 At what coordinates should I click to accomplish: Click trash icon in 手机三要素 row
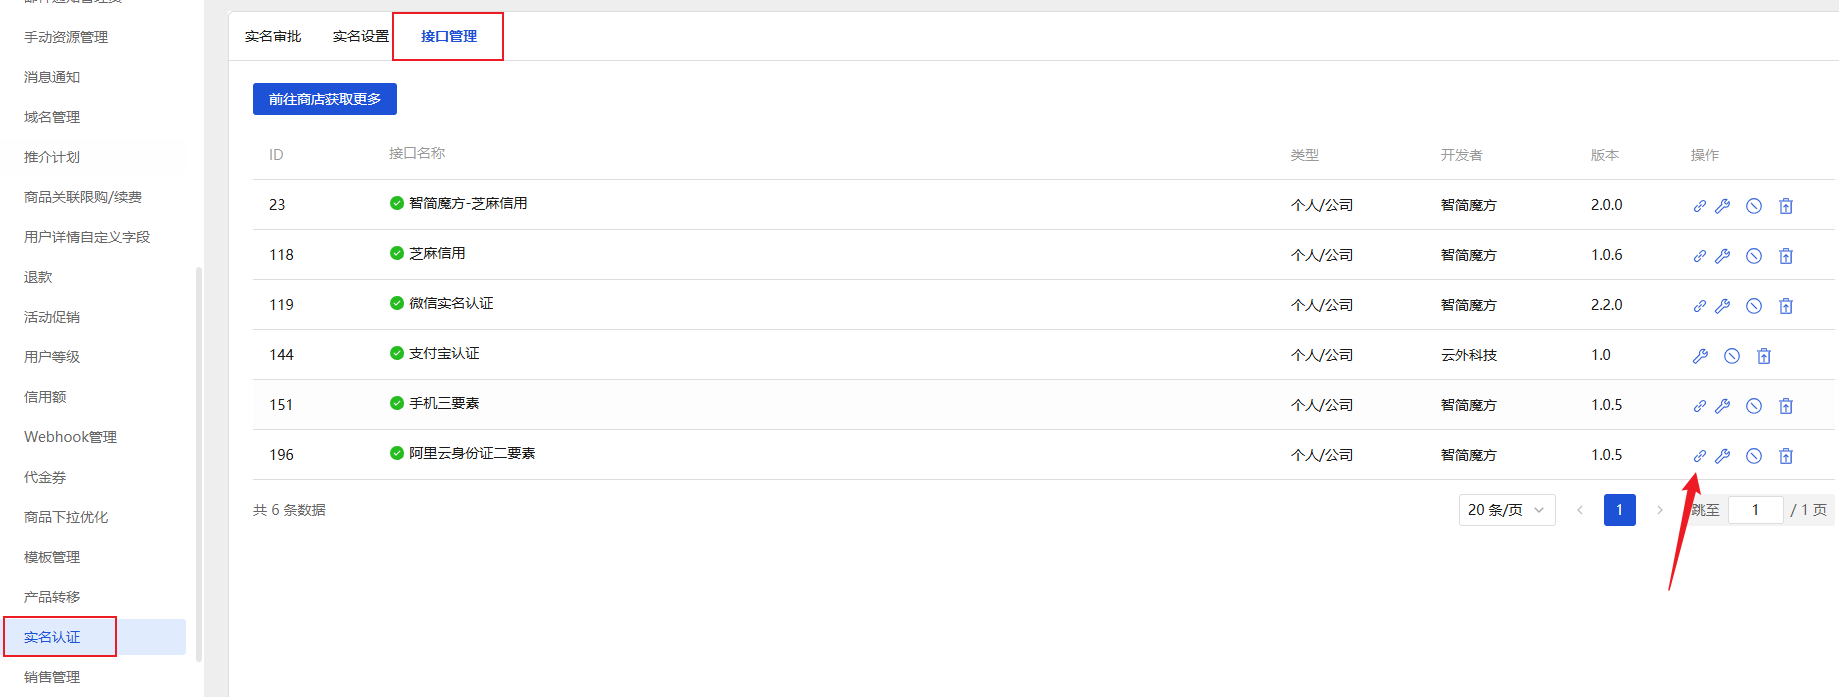[1786, 406]
